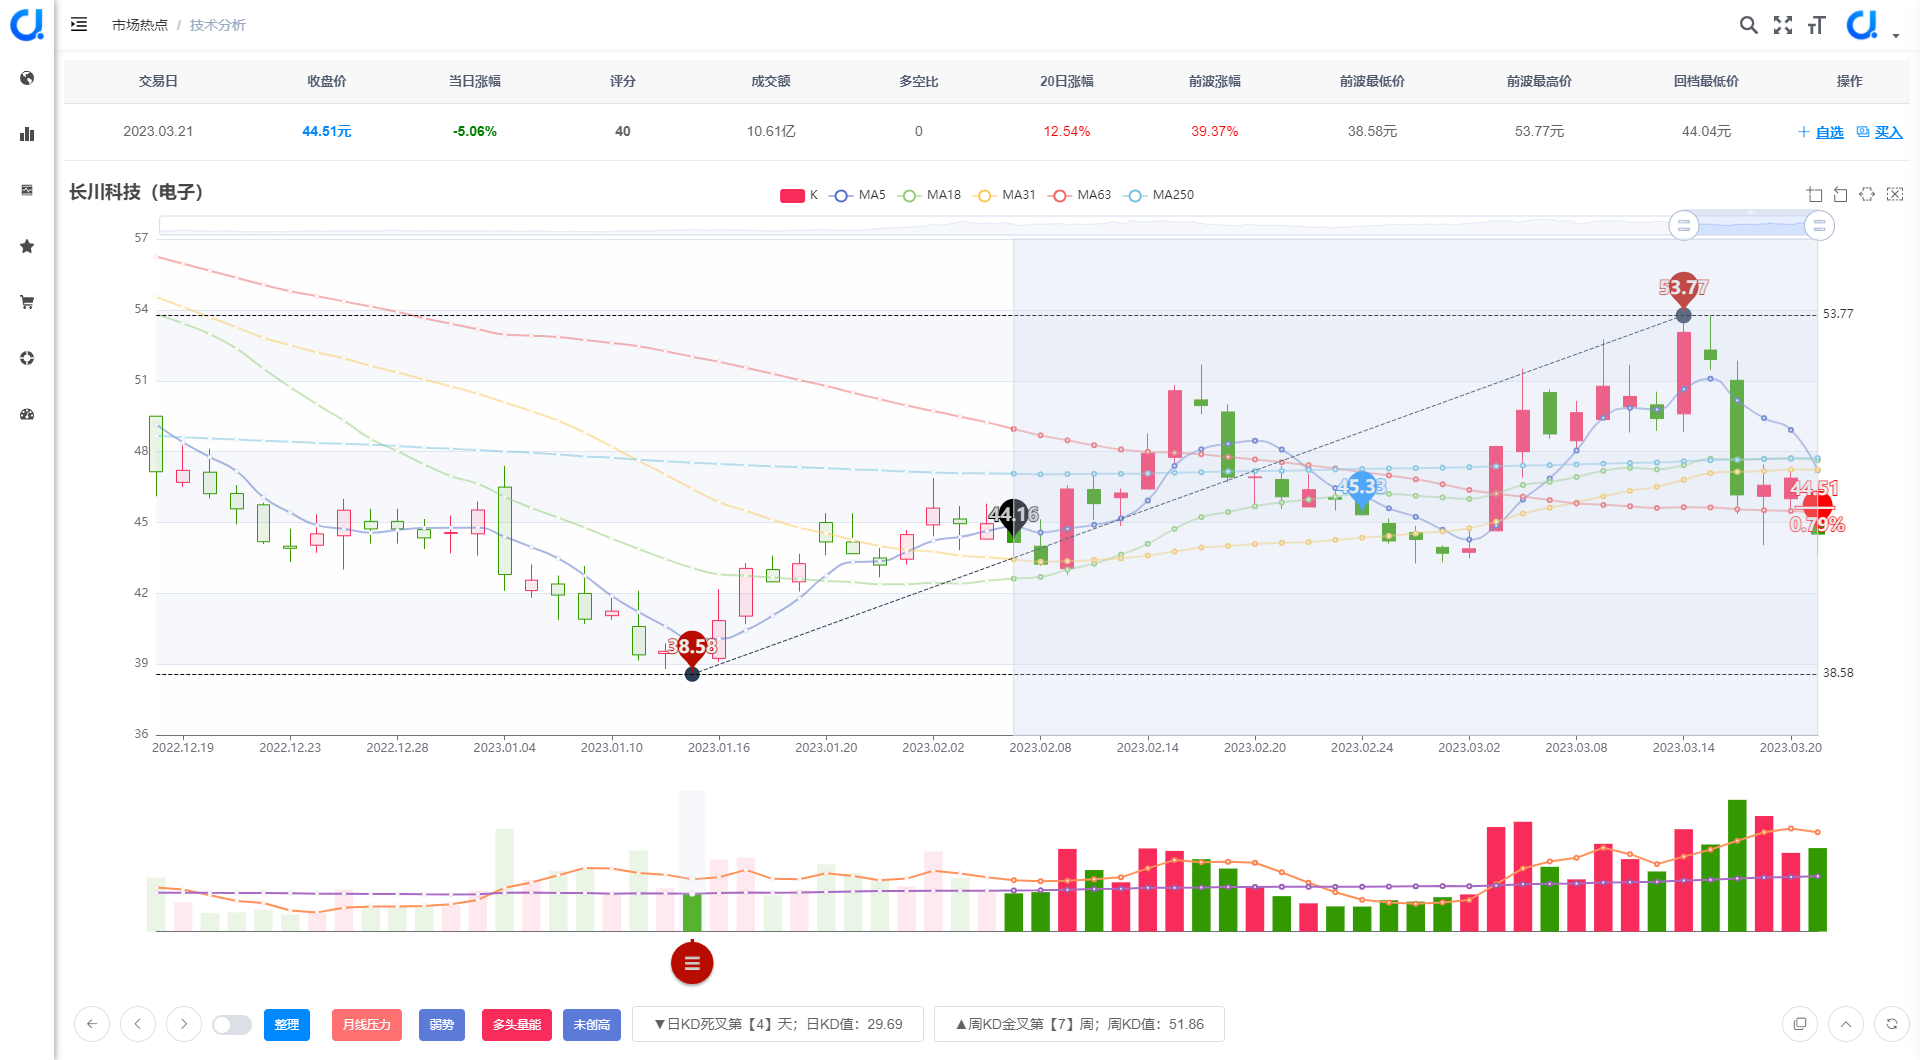Click the 53.77 high price marker
Screen dimensions: 1920x1060
click(1684, 289)
